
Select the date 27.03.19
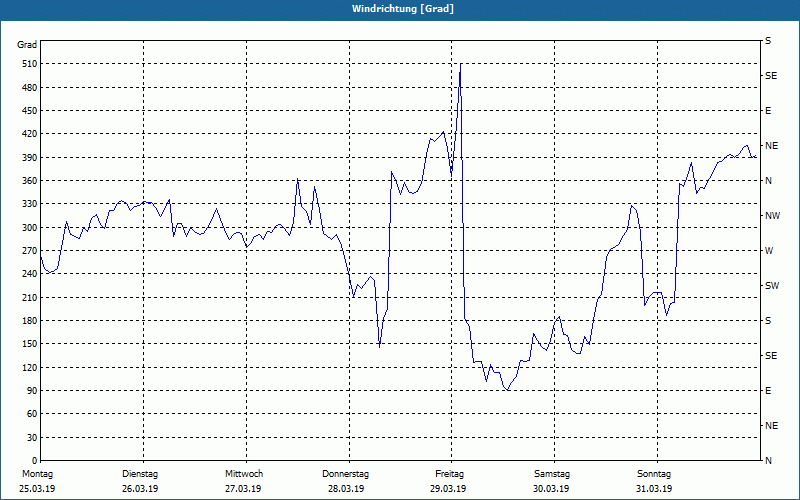(x=243, y=489)
